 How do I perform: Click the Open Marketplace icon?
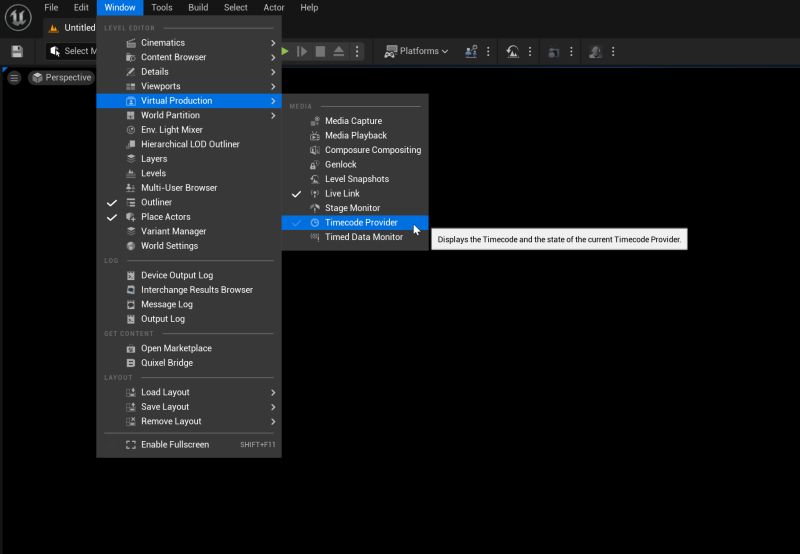[131, 348]
